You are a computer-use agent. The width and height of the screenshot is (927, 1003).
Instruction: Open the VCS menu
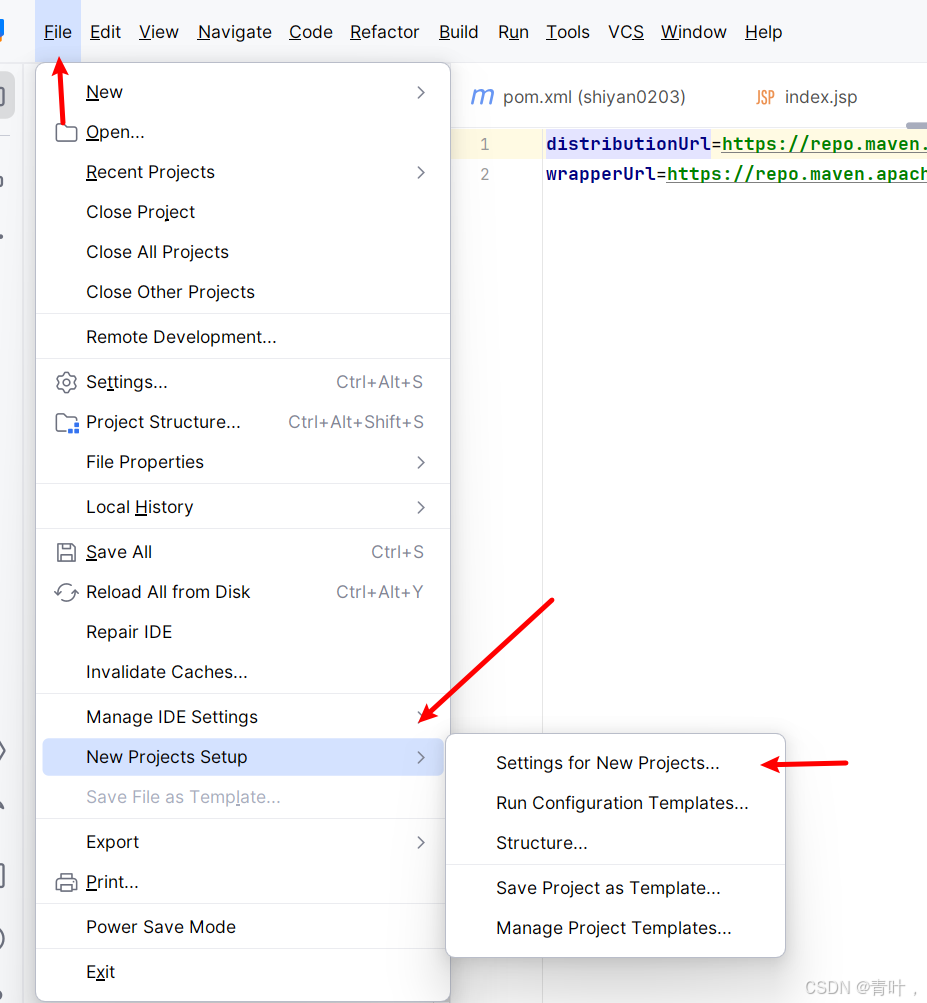point(626,32)
